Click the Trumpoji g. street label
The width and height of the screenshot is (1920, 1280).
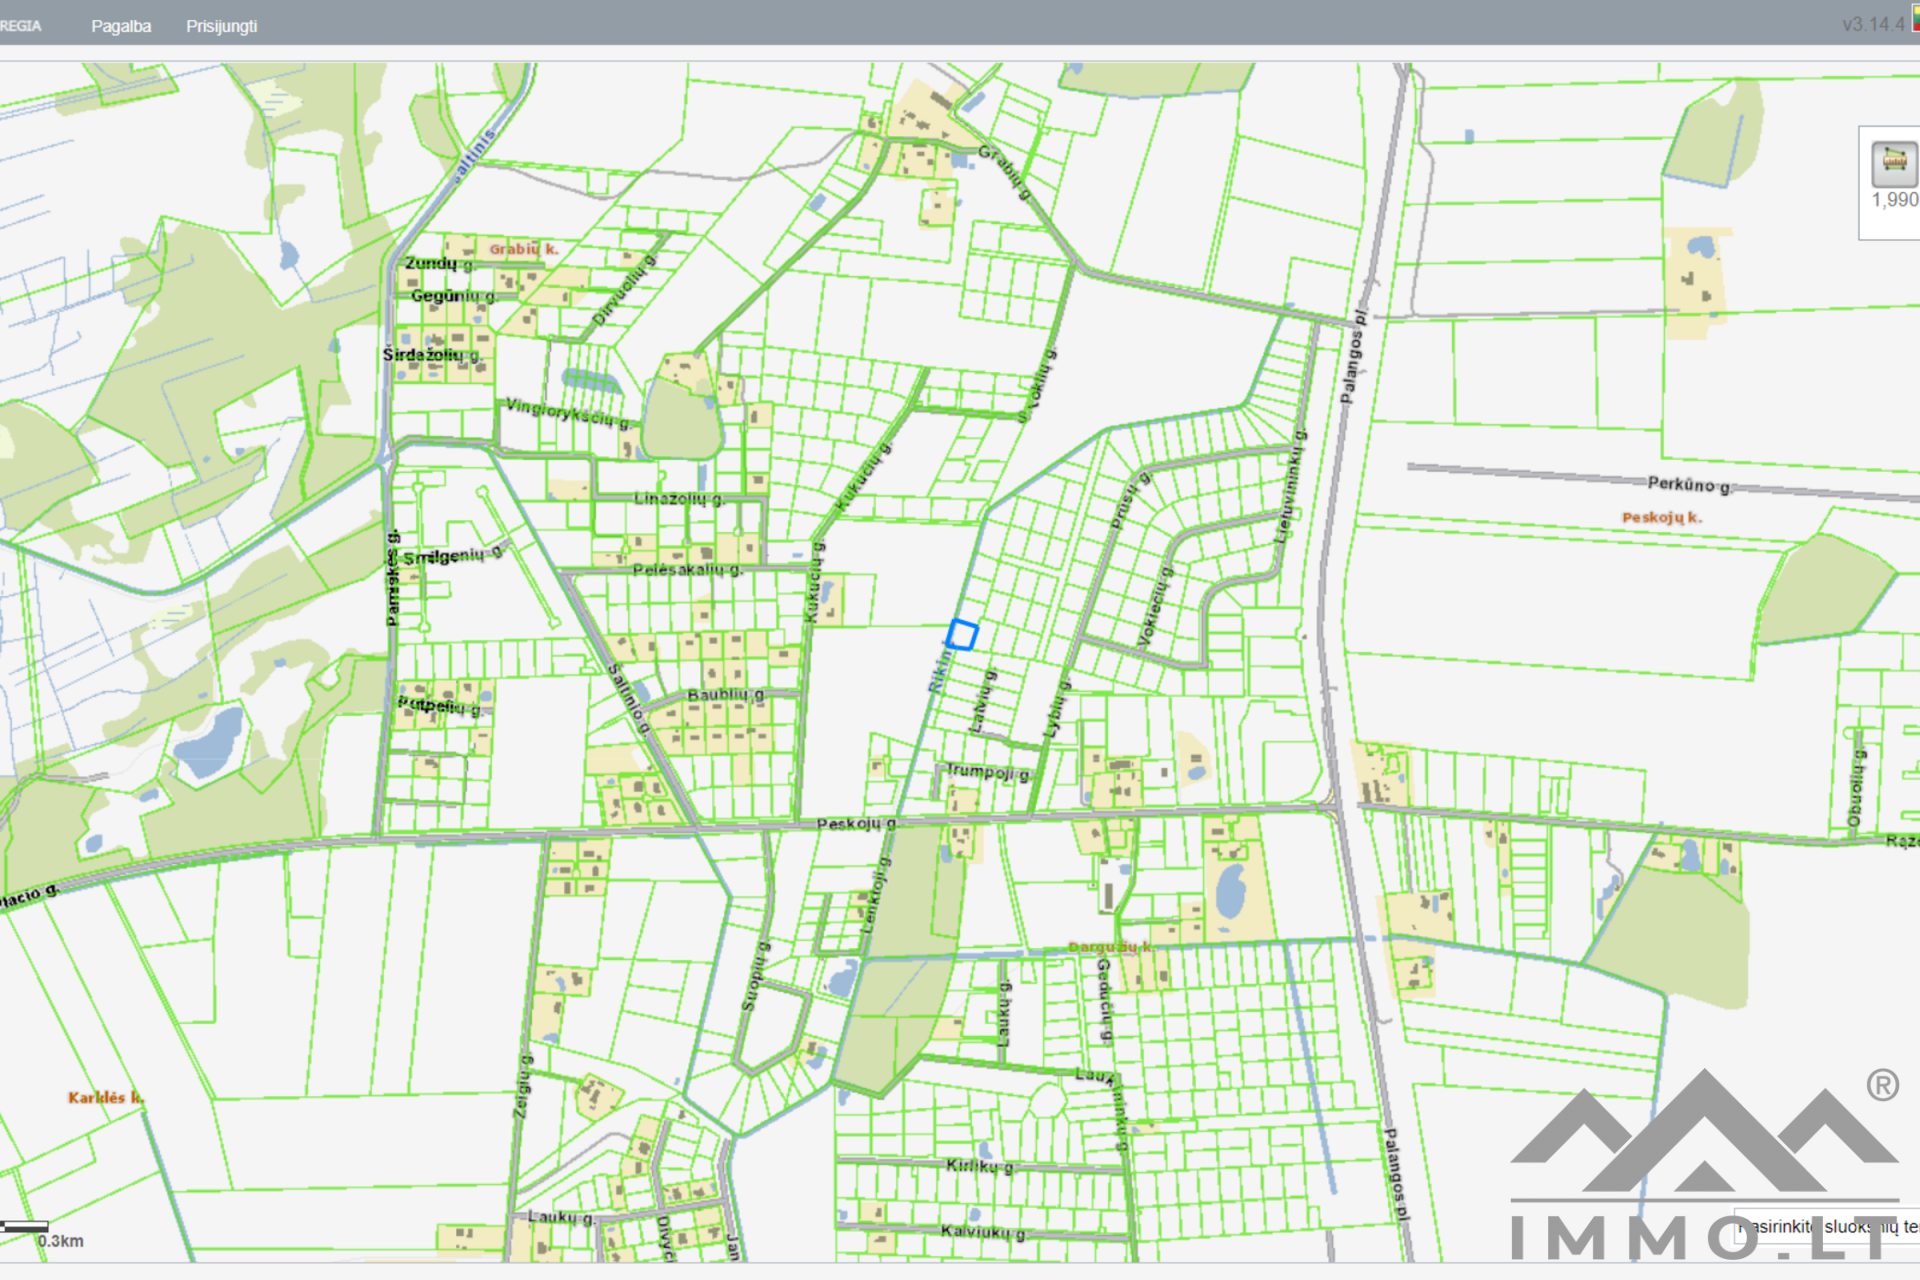pos(986,771)
